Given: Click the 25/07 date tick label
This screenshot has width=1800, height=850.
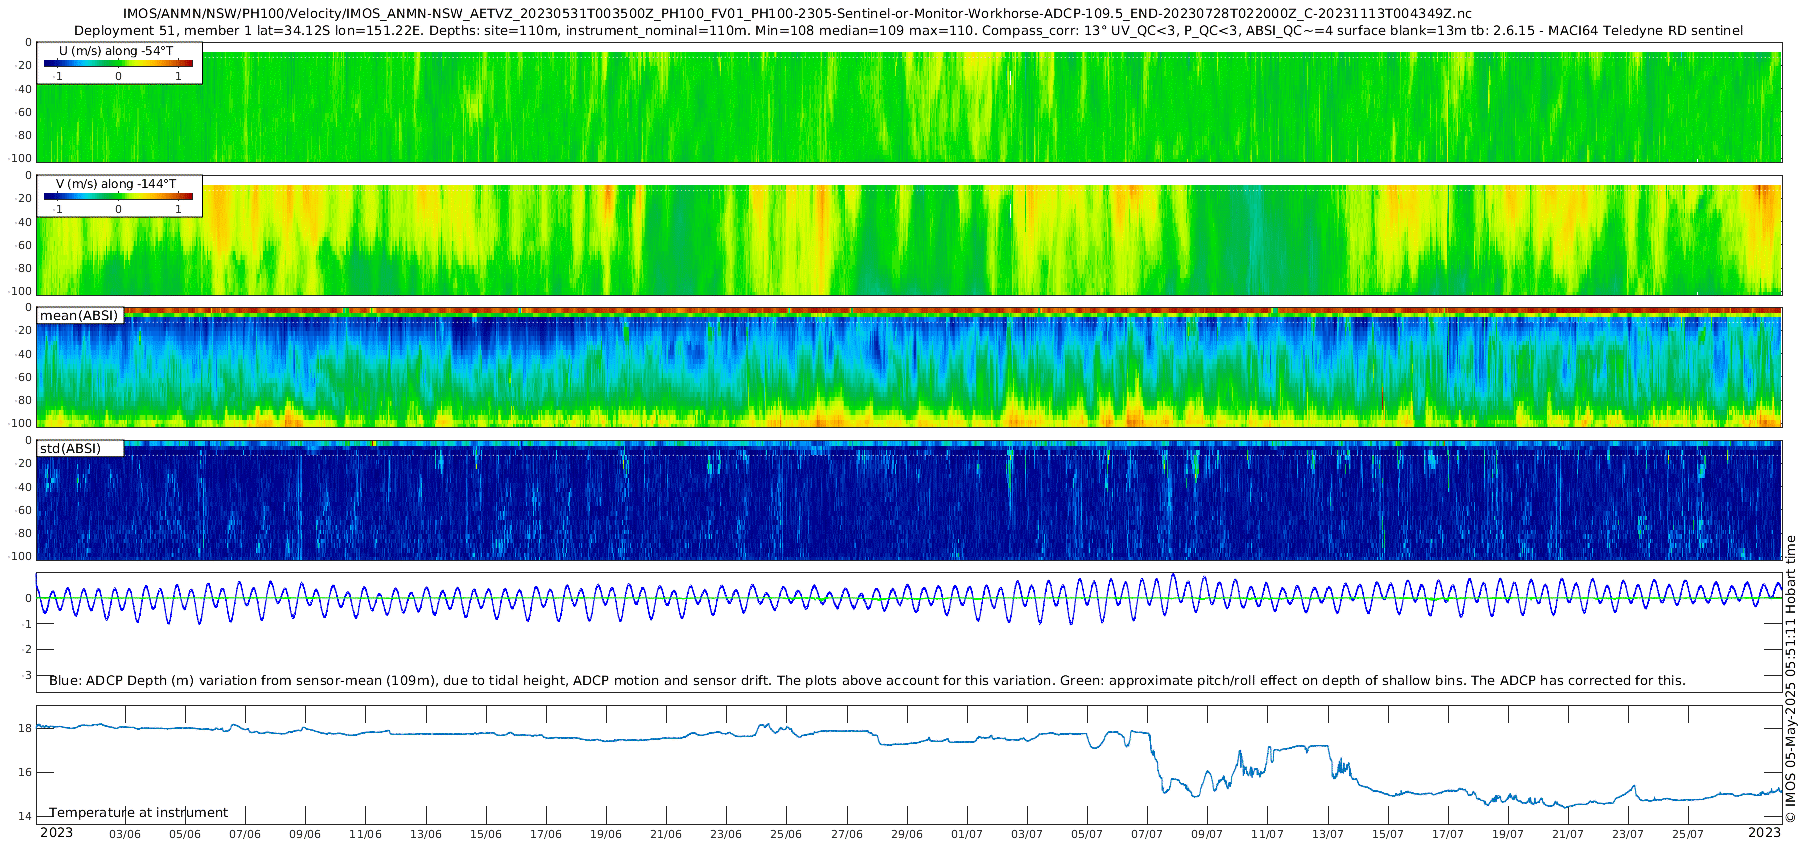Looking at the screenshot, I should coord(1688,834).
